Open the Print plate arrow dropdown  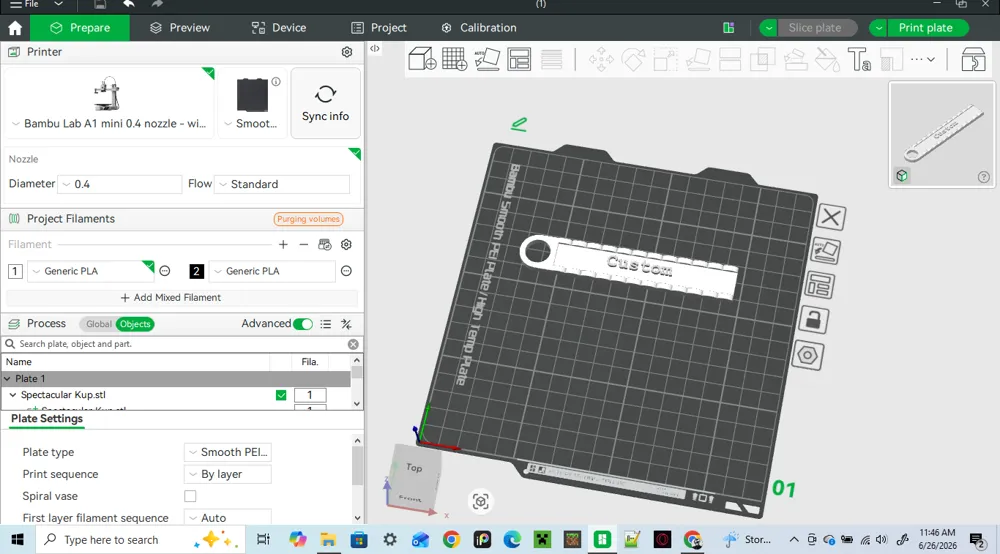[878, 28]
